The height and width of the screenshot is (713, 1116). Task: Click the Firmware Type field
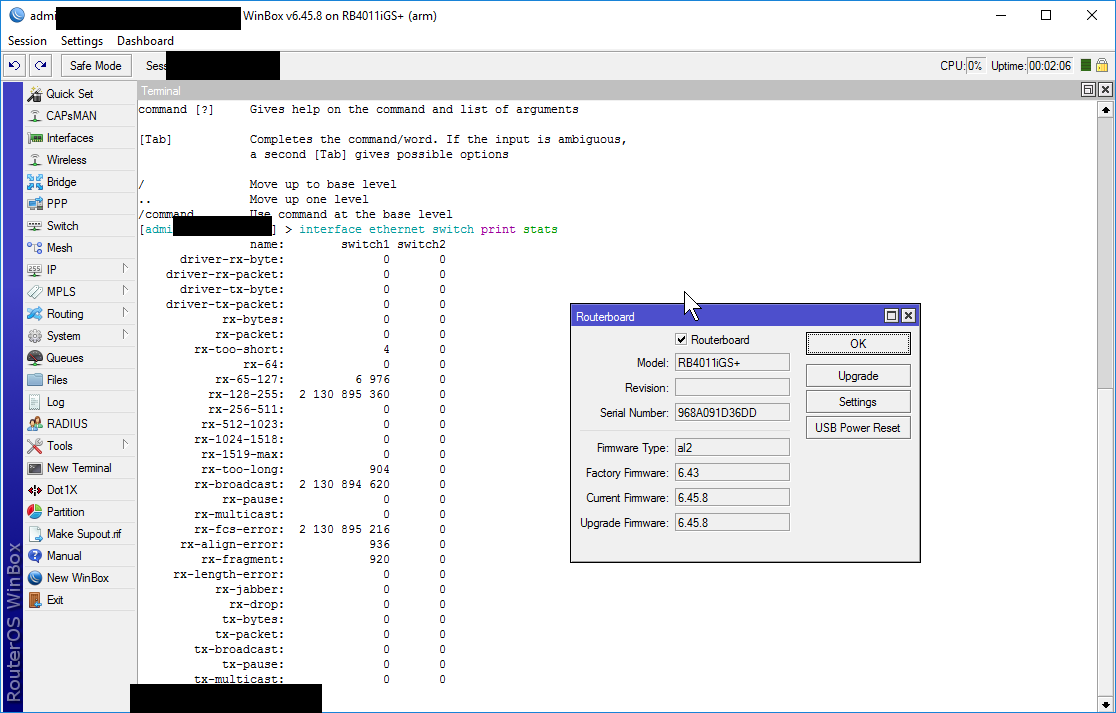[x=732, y=448]
